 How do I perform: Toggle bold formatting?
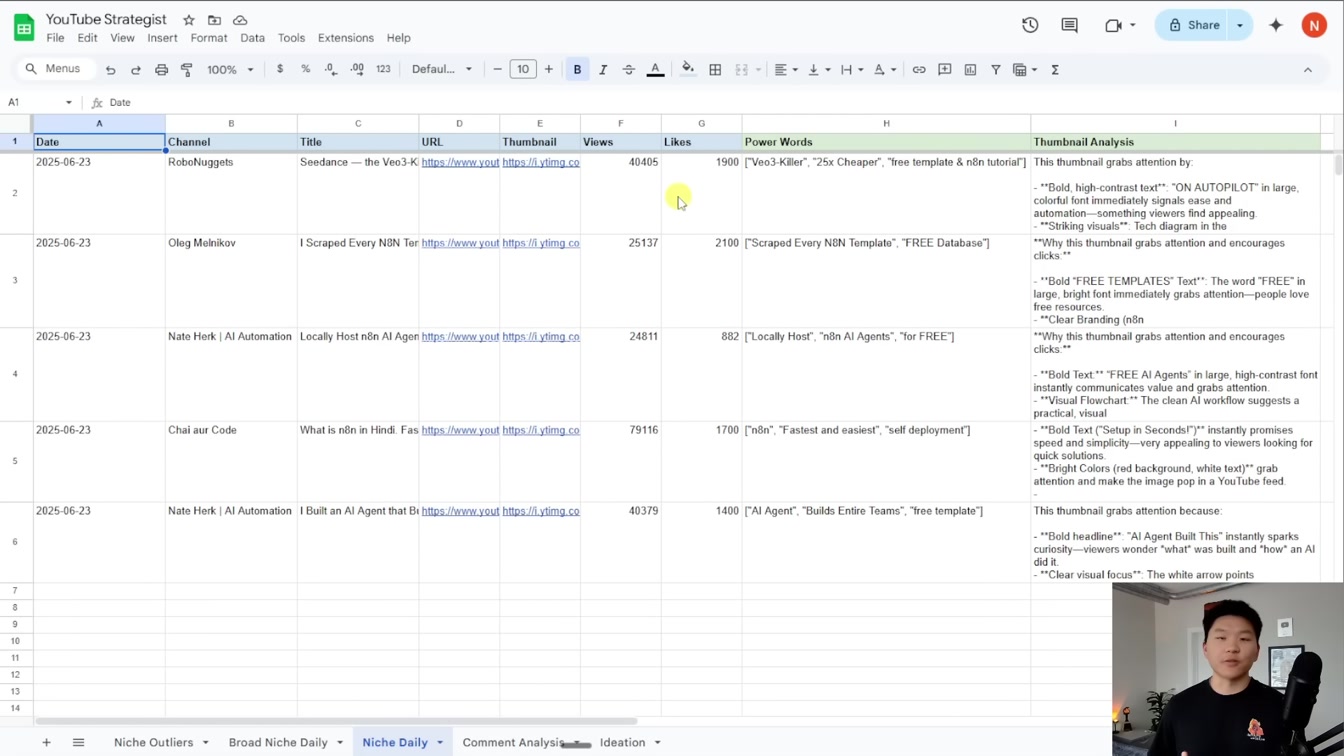[x=577, y=70]
